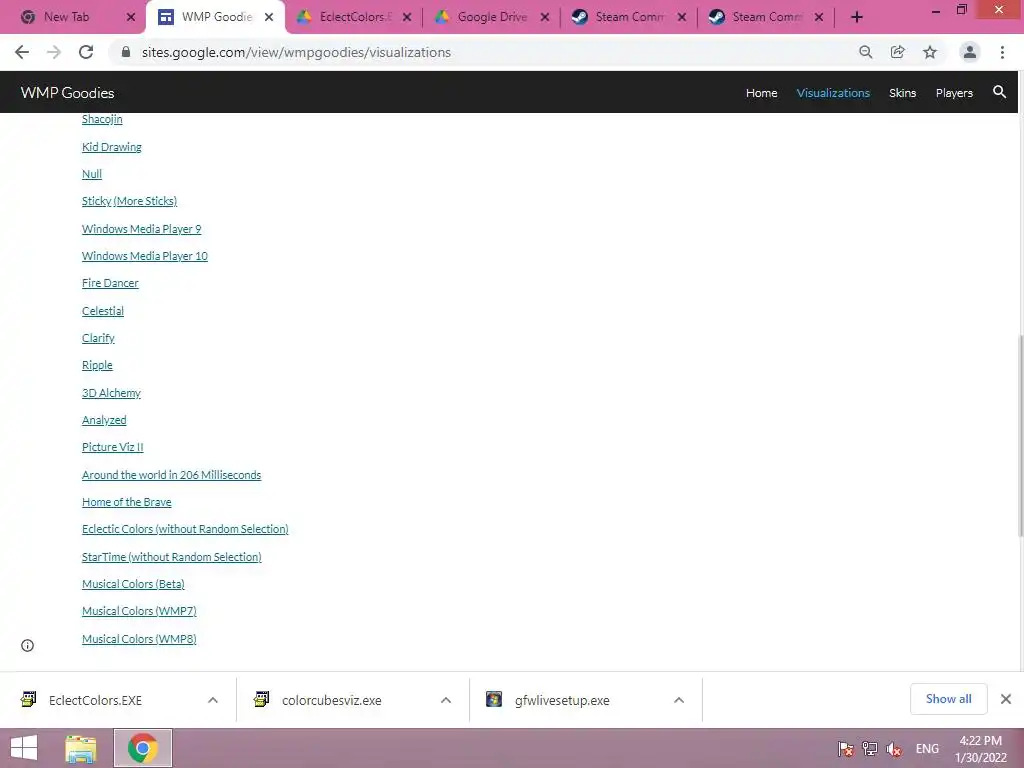This screenshot has height=768, width=1024.
Task: Open the Clarify link
Action: pyautogui.click(x=98, y=338)
